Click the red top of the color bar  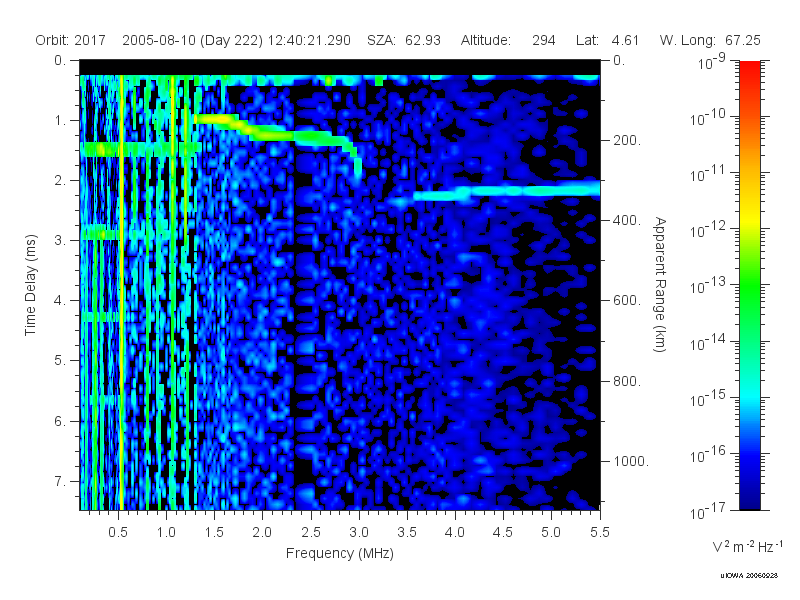pyautogui.click(x=749, y=69)
